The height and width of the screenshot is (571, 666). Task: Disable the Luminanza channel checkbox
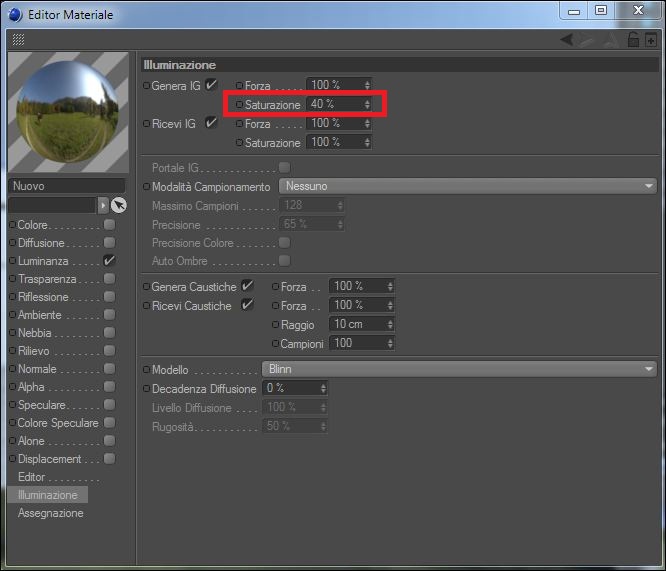click(110, 260)
